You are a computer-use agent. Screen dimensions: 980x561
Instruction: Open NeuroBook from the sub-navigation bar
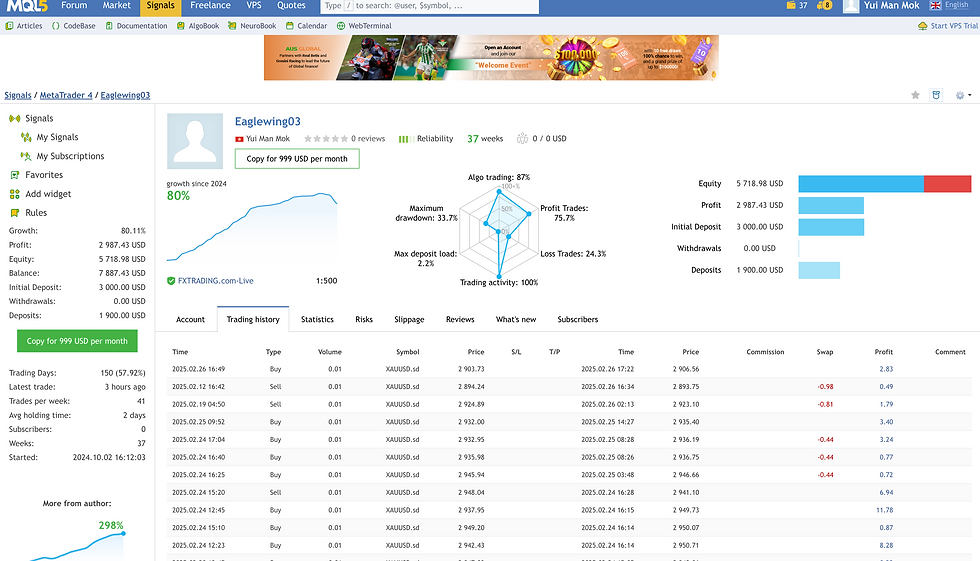[x=252, y=26]
